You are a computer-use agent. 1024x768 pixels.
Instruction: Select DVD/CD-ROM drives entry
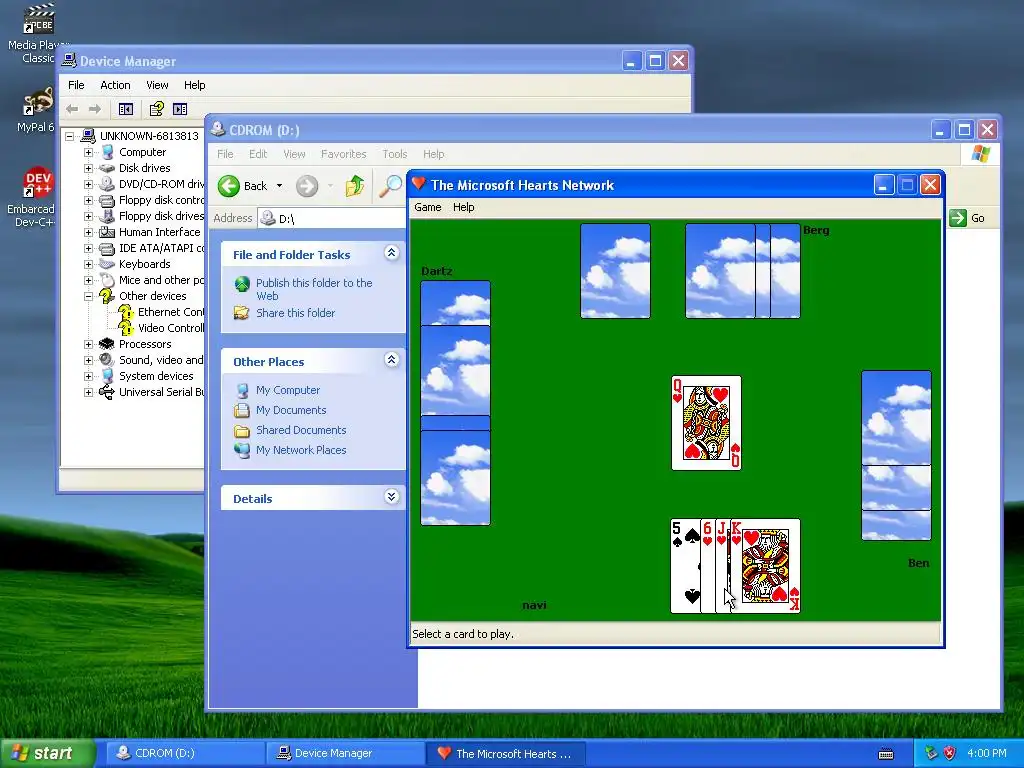(161, 184)
